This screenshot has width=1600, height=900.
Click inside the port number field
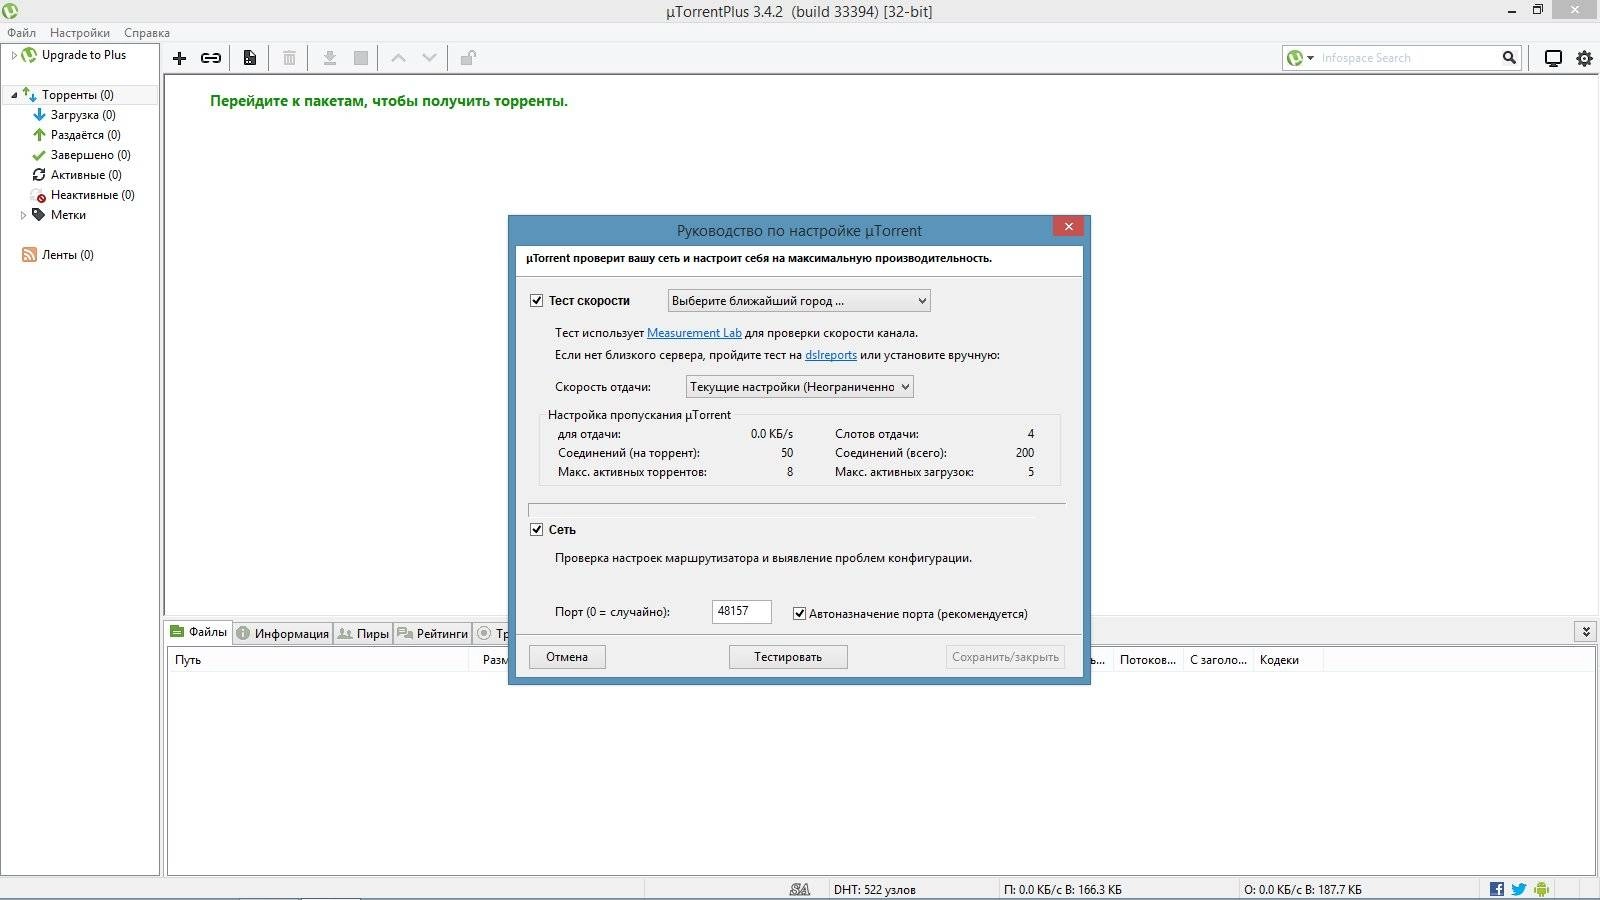740,611
